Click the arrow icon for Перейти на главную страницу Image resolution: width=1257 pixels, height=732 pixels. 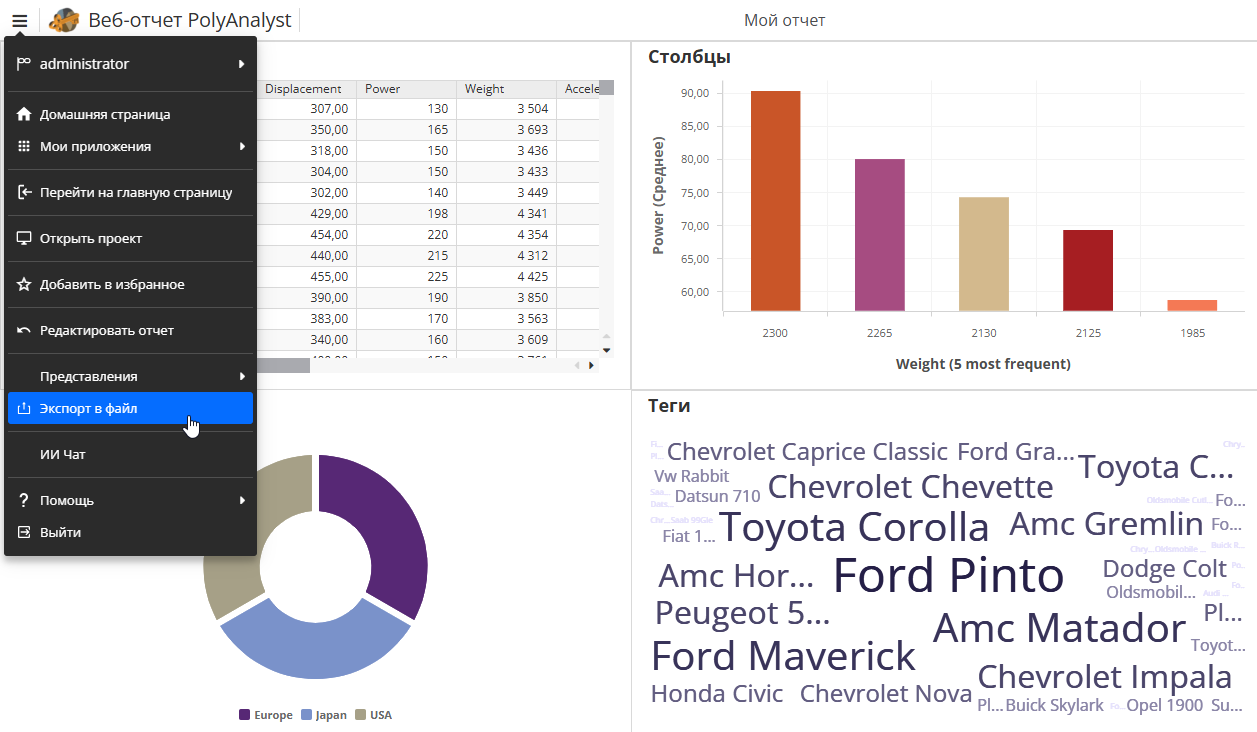tap(24, 192)
